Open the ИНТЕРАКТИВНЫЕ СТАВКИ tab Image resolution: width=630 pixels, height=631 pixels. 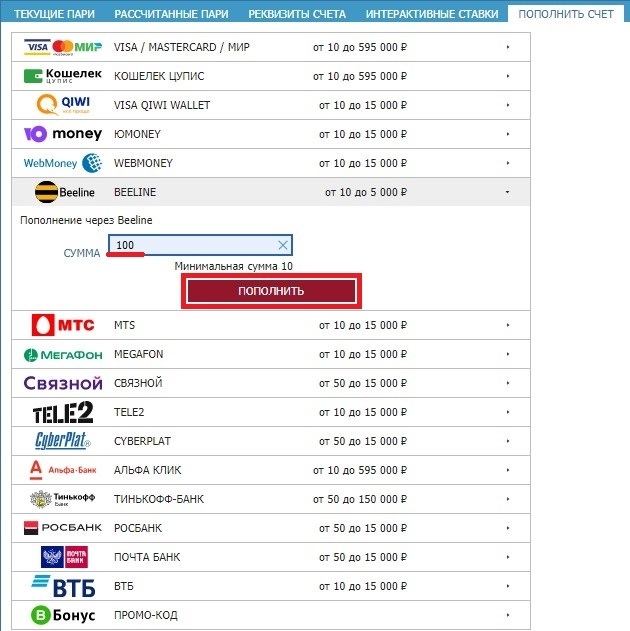click(x=432, y=14)
